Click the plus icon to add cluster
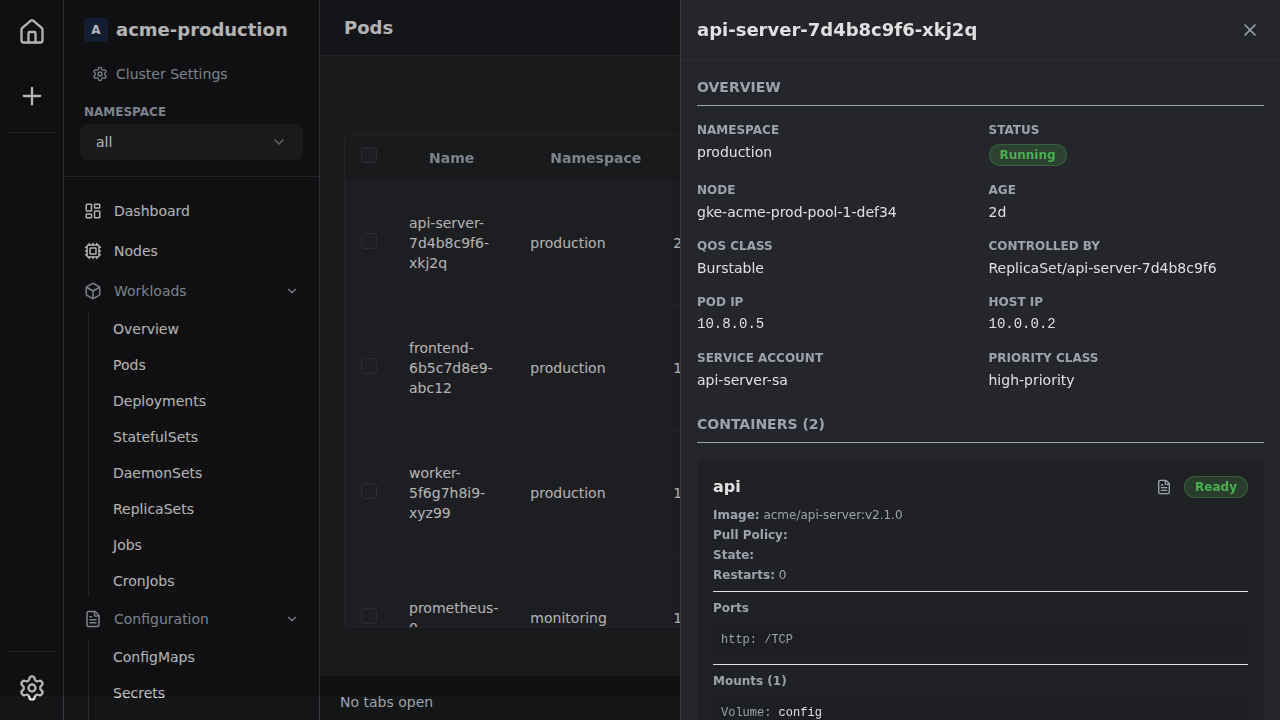 coord(32,96)
